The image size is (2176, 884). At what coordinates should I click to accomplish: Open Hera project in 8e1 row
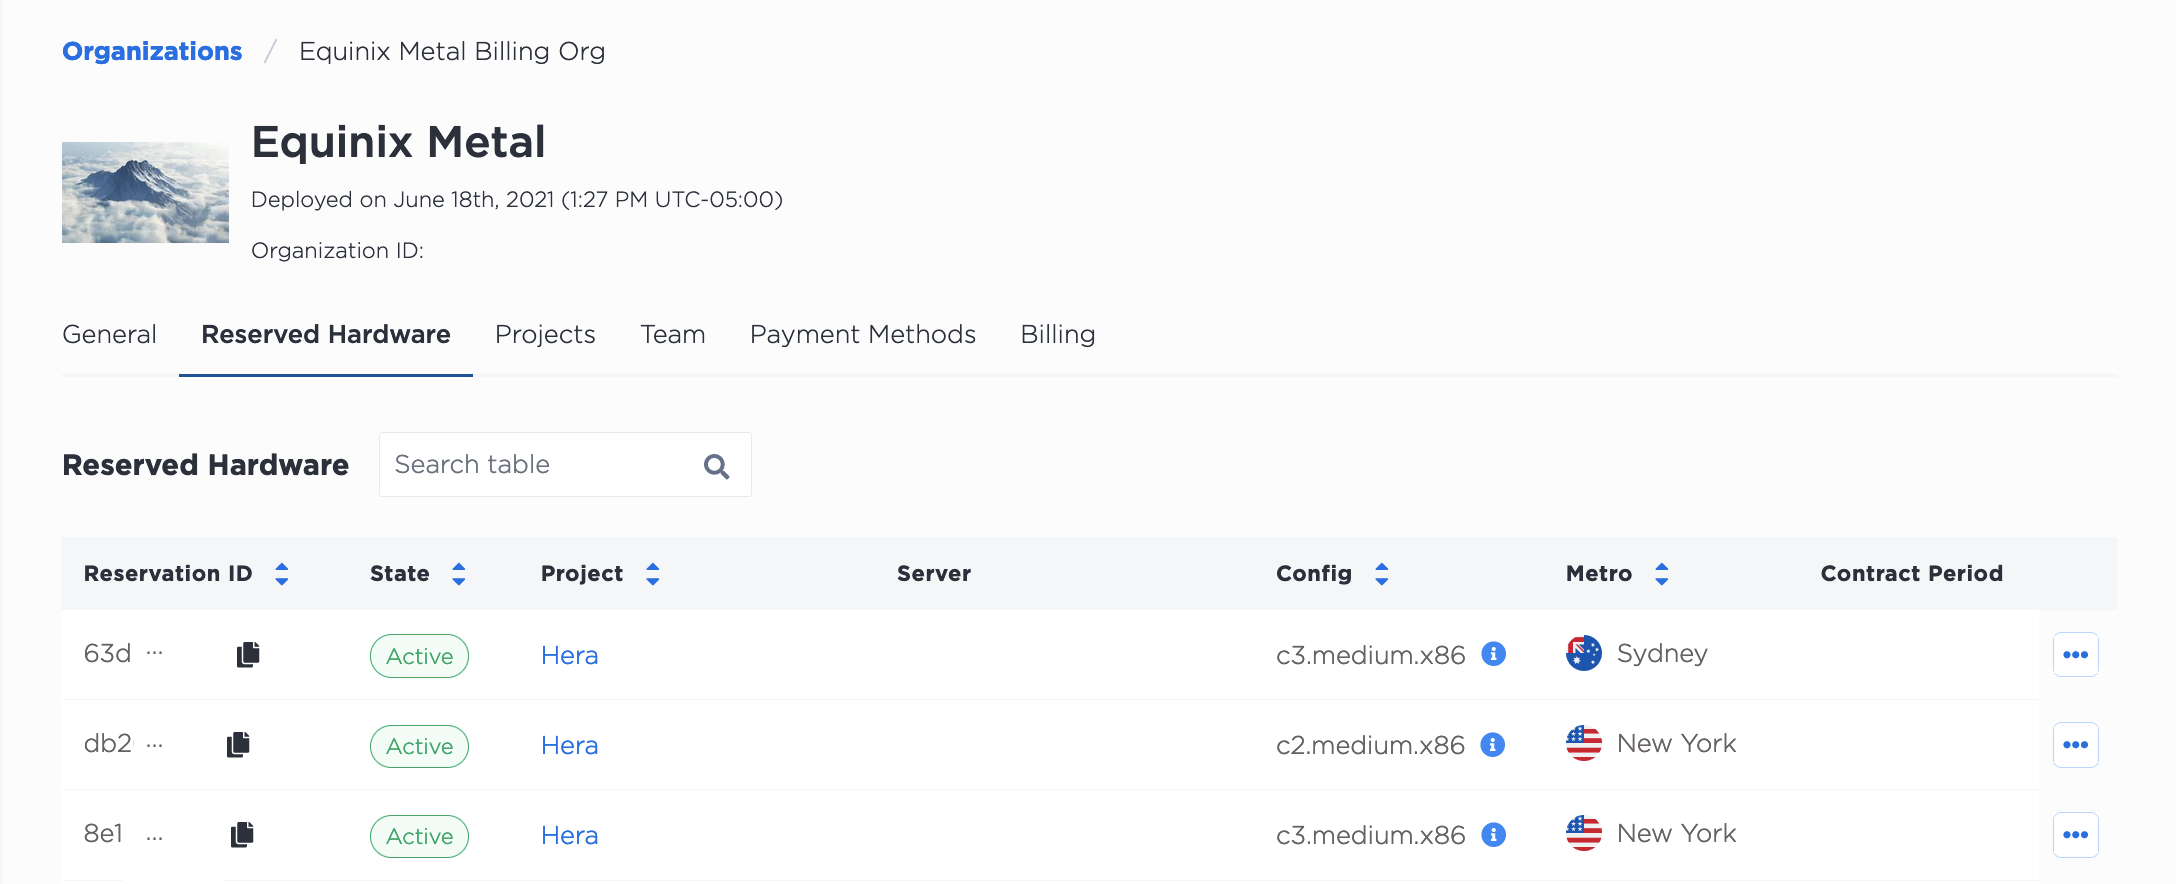click(570, 835)
